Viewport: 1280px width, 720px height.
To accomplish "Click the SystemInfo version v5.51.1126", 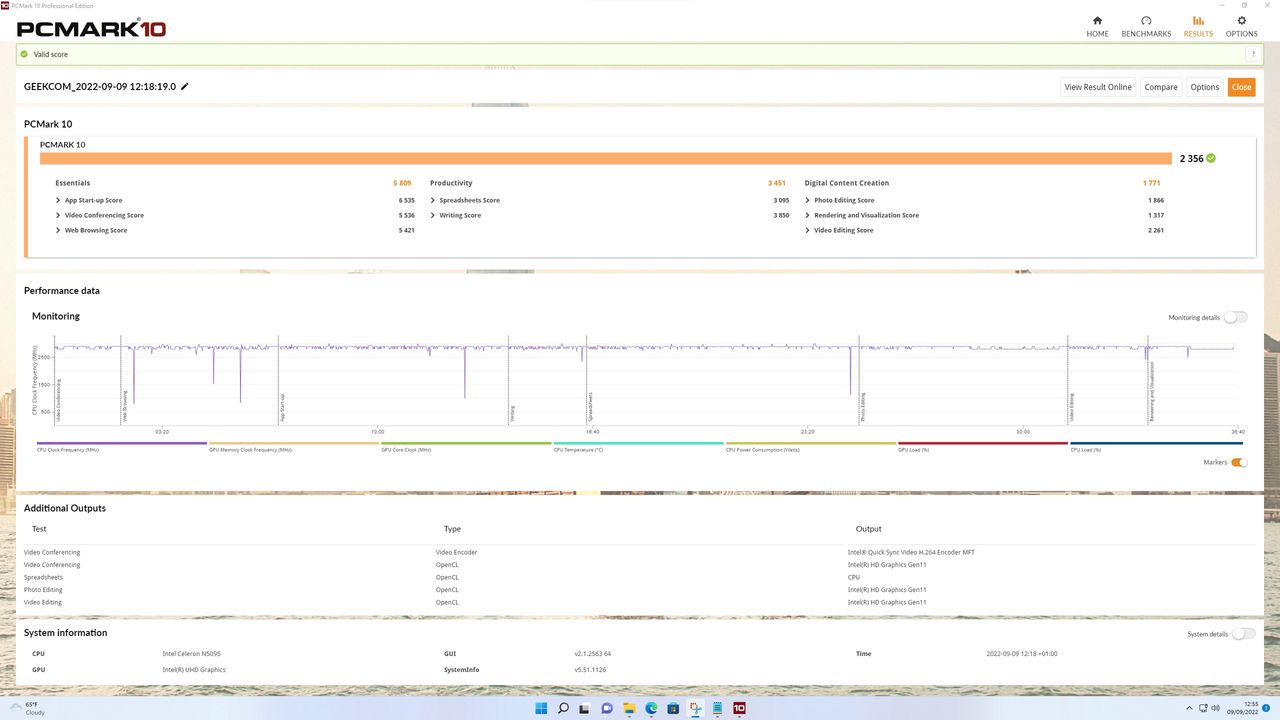I will (590, 670).
